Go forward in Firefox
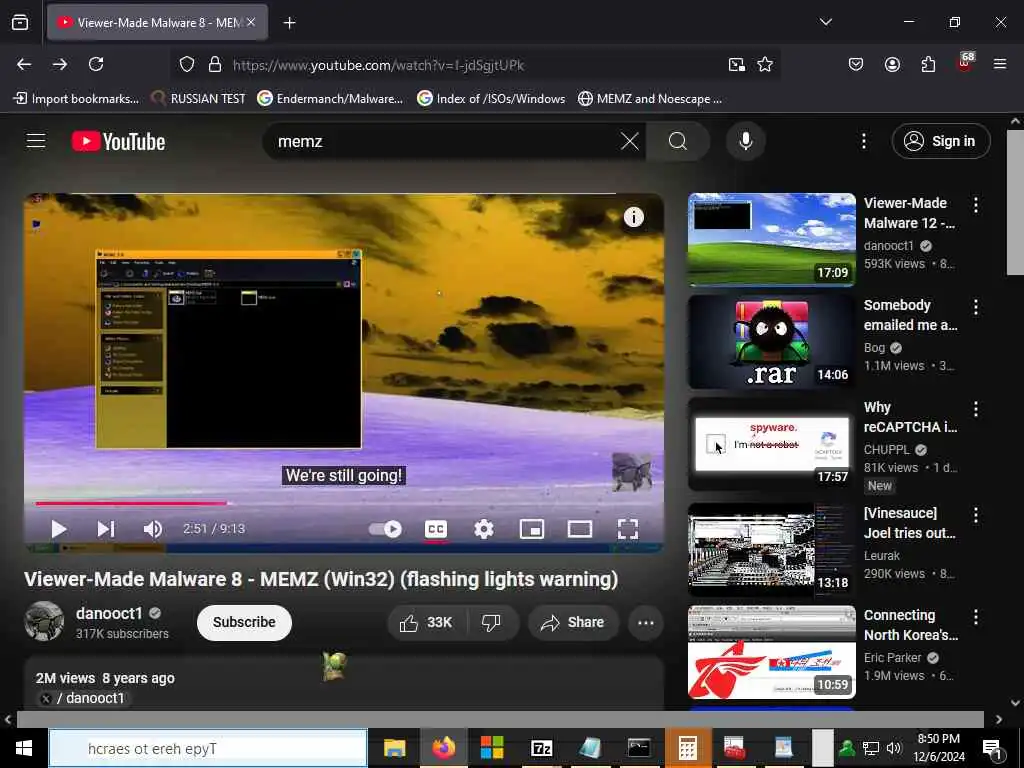Image resolution: width=1024 pixels, height=768 pixels. click(60, 64)
